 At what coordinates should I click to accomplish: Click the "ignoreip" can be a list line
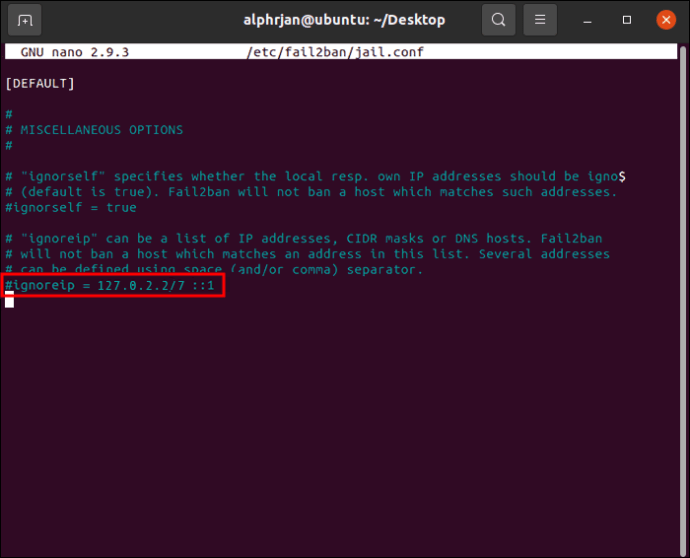(304, 239)
